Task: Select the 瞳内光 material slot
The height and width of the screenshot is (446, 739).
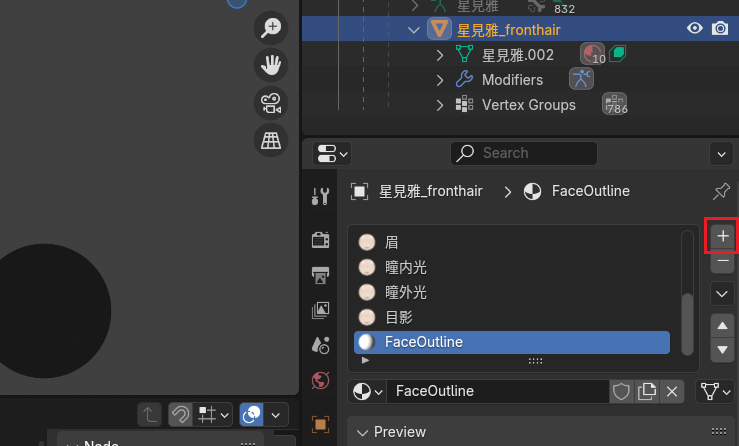Action: pyautogui.click(x=405, y=267)
